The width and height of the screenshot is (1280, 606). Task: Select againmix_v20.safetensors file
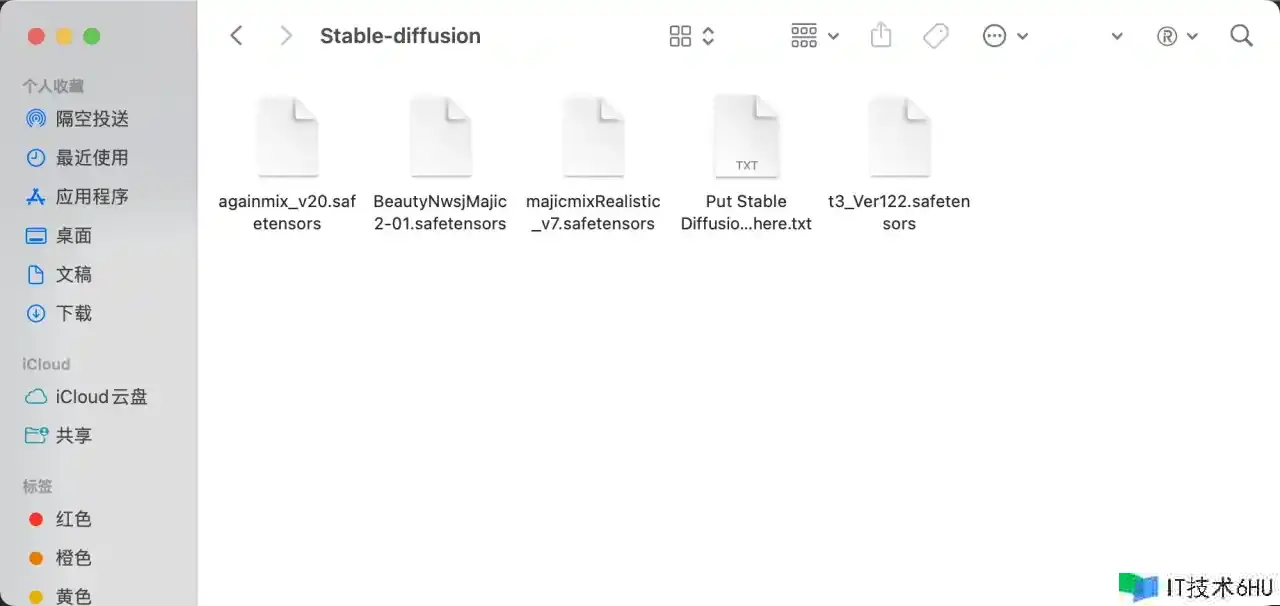[288, 138]
